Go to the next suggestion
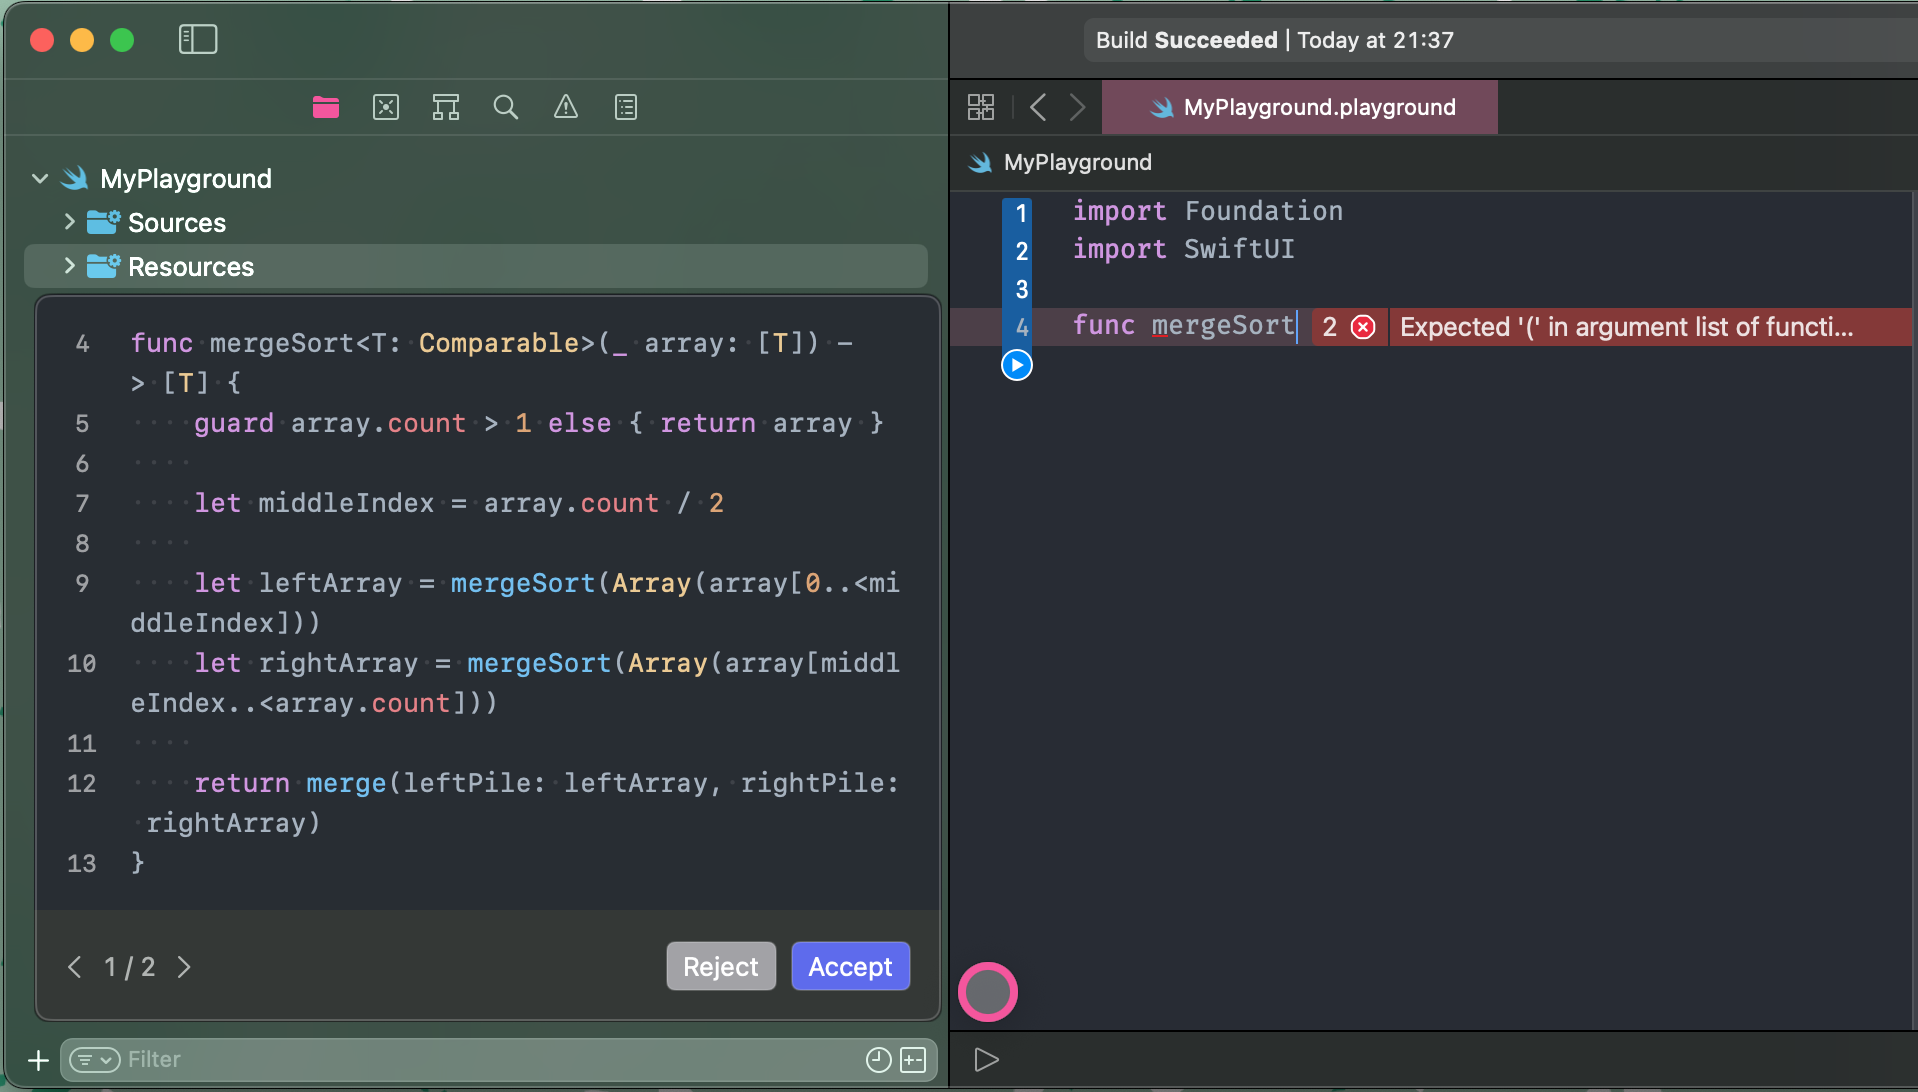 tap(184, 967)
